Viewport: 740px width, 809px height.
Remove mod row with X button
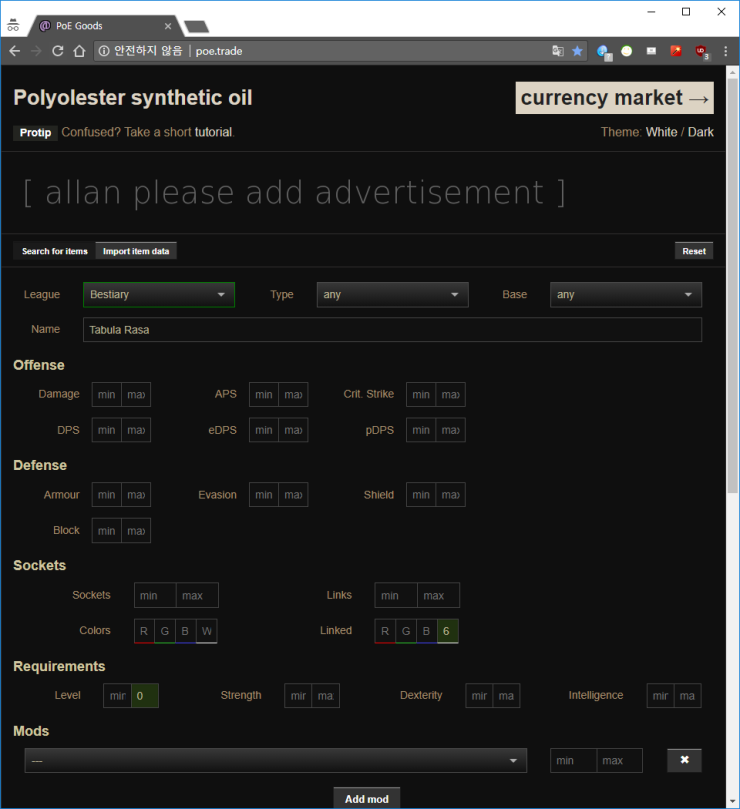[x=684, y=760]
